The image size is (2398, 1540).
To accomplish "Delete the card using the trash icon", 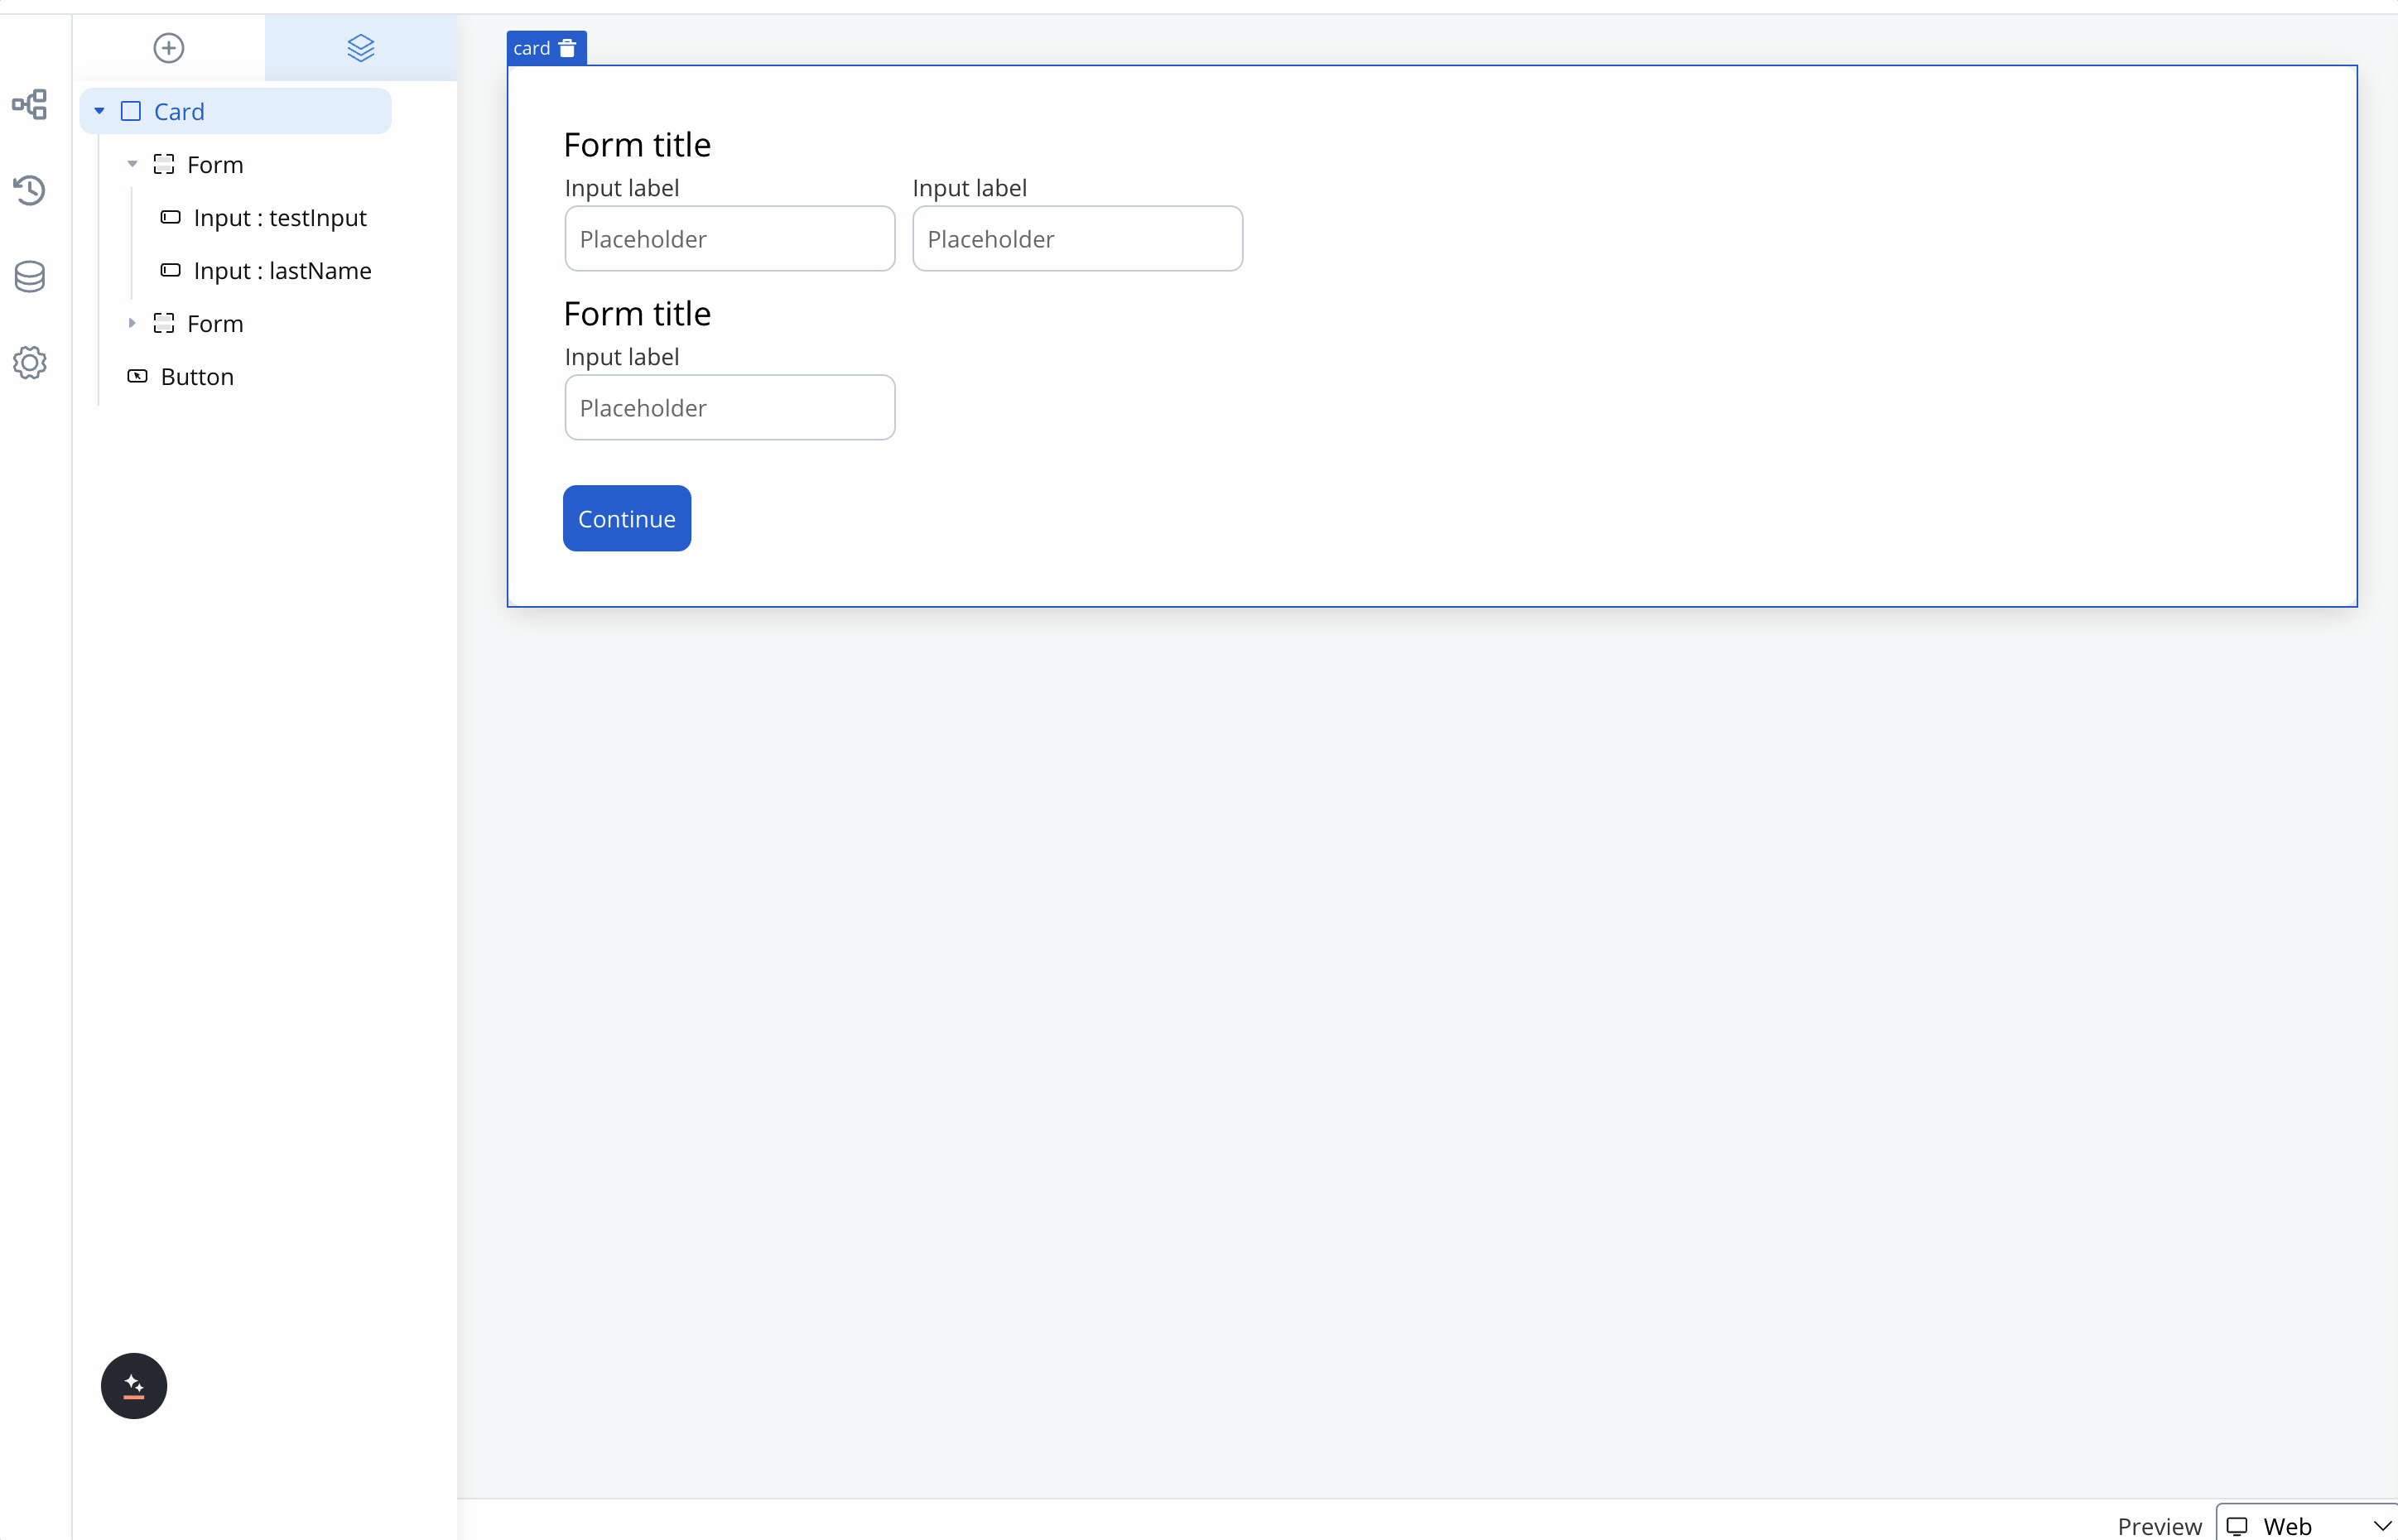I will 567,48.
